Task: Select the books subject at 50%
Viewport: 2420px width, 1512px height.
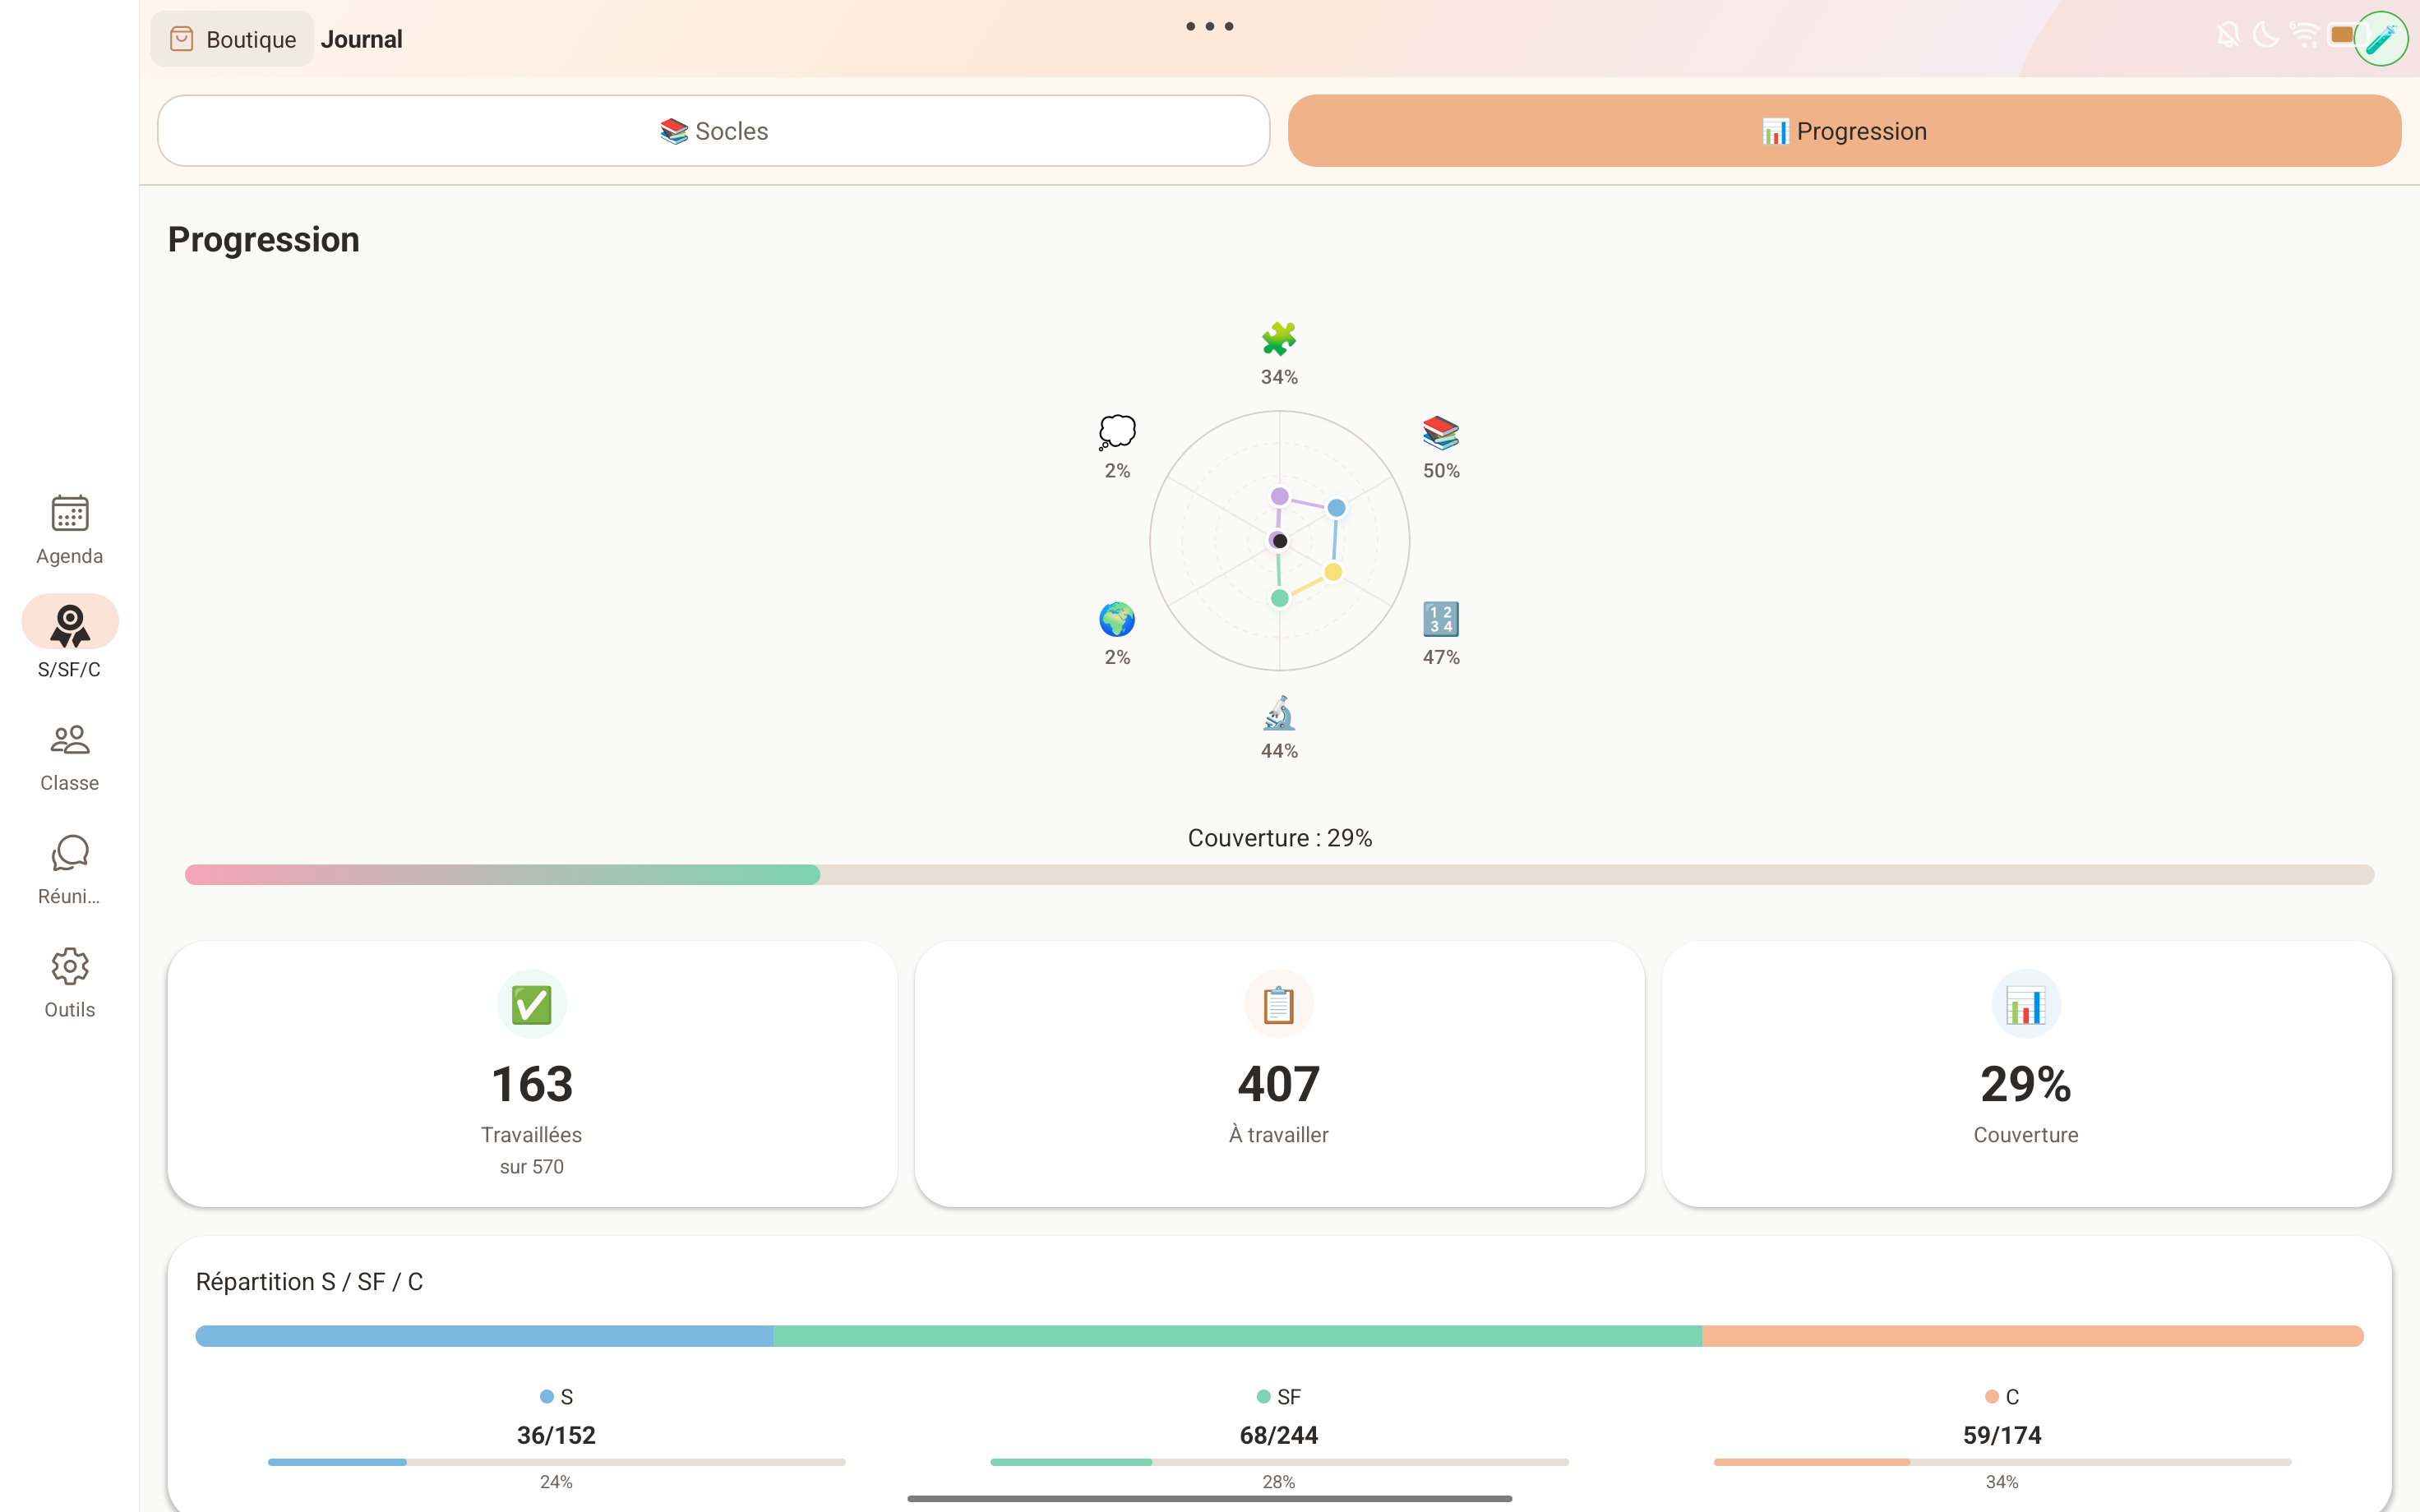Action: tap(1440, 432)
